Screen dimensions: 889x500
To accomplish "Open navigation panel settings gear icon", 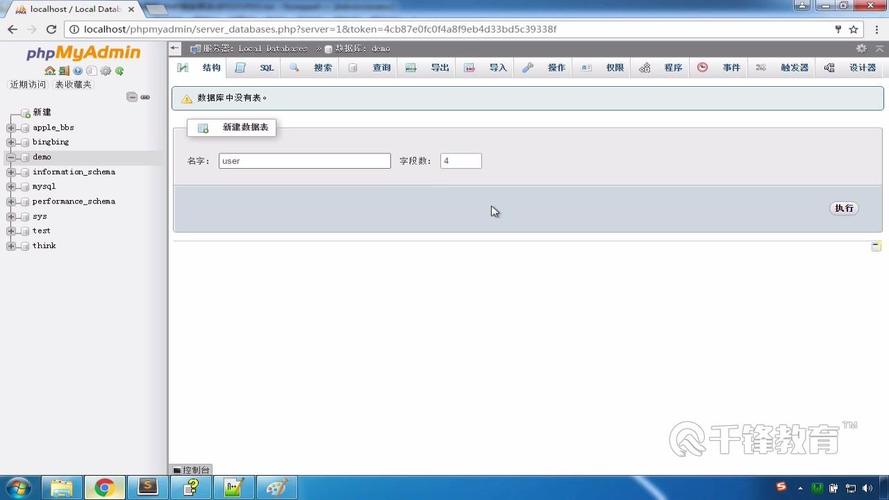I will [105, 71].
